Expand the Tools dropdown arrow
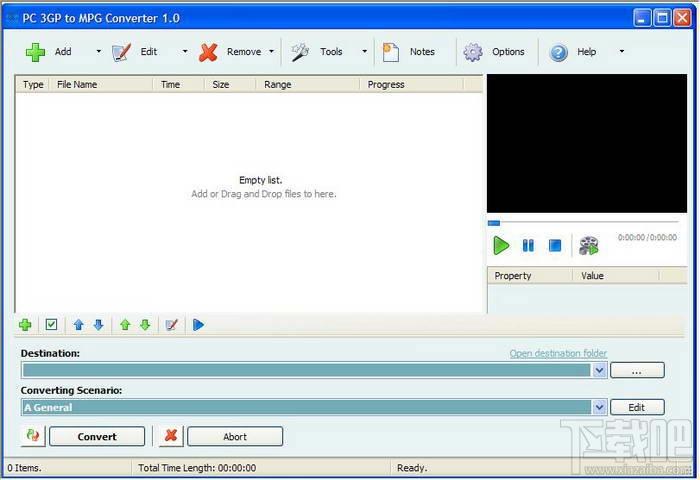This screenshot has height=480, width=700. point(364,52)
